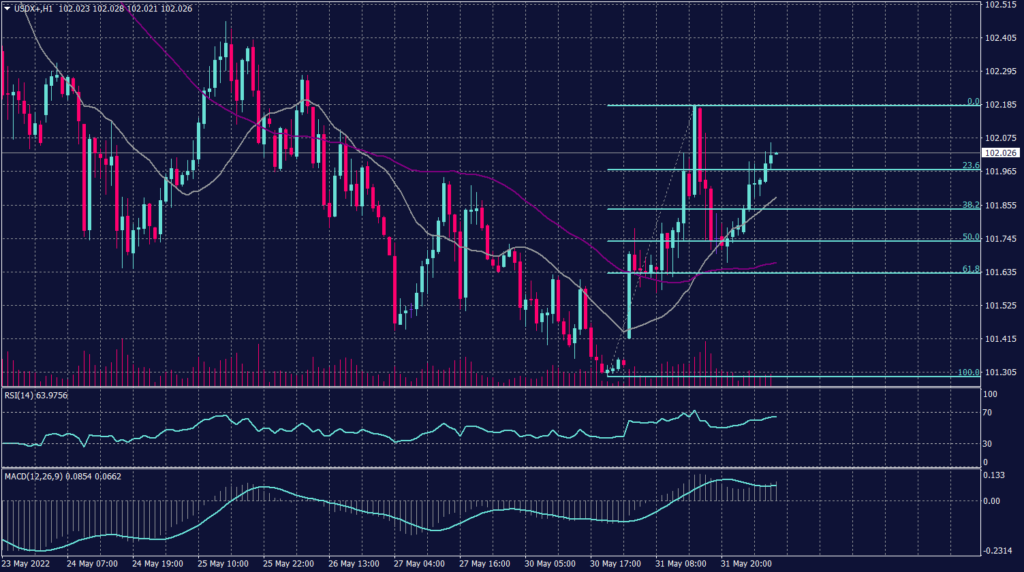This screenshot has height=572, width=1024.
Task: Click the MACD -0.2314 scale label
Action: click(997, 551)
